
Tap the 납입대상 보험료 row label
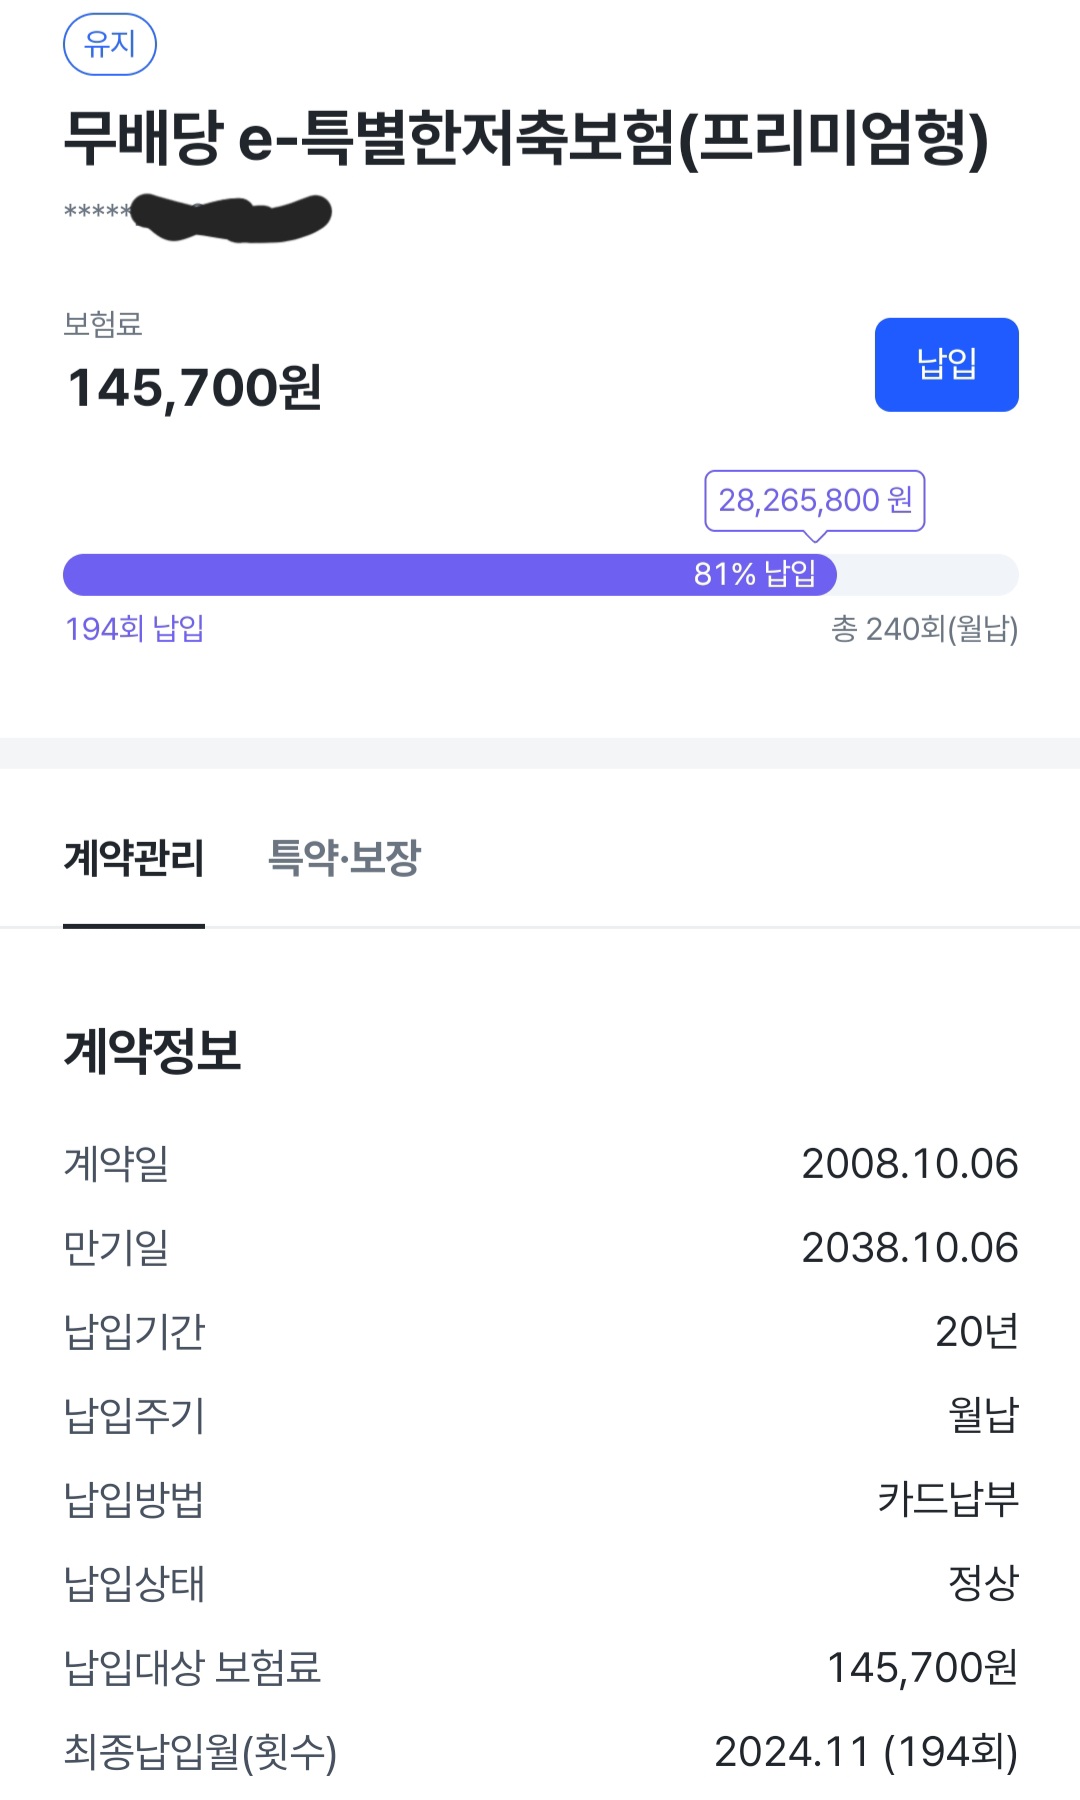point(192,1668)
